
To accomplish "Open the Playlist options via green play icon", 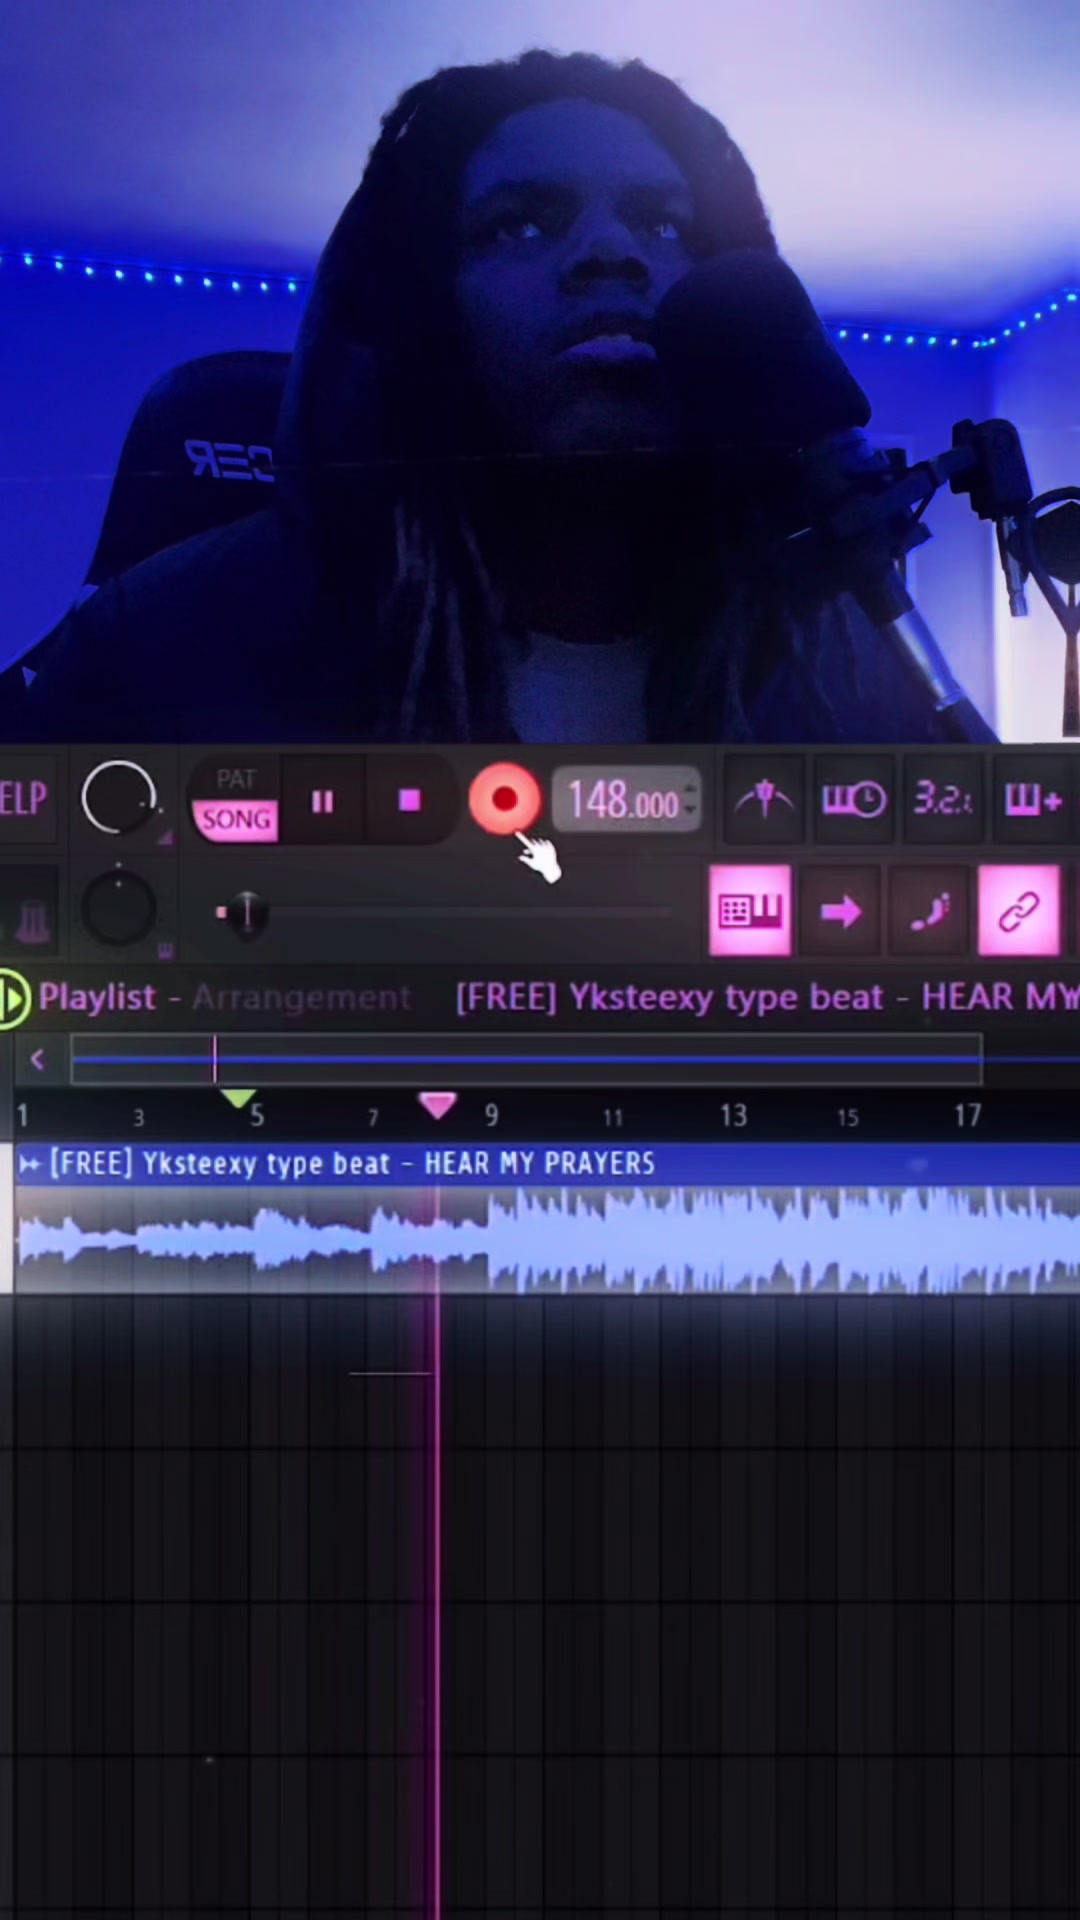I will click(x=14, y=998).
